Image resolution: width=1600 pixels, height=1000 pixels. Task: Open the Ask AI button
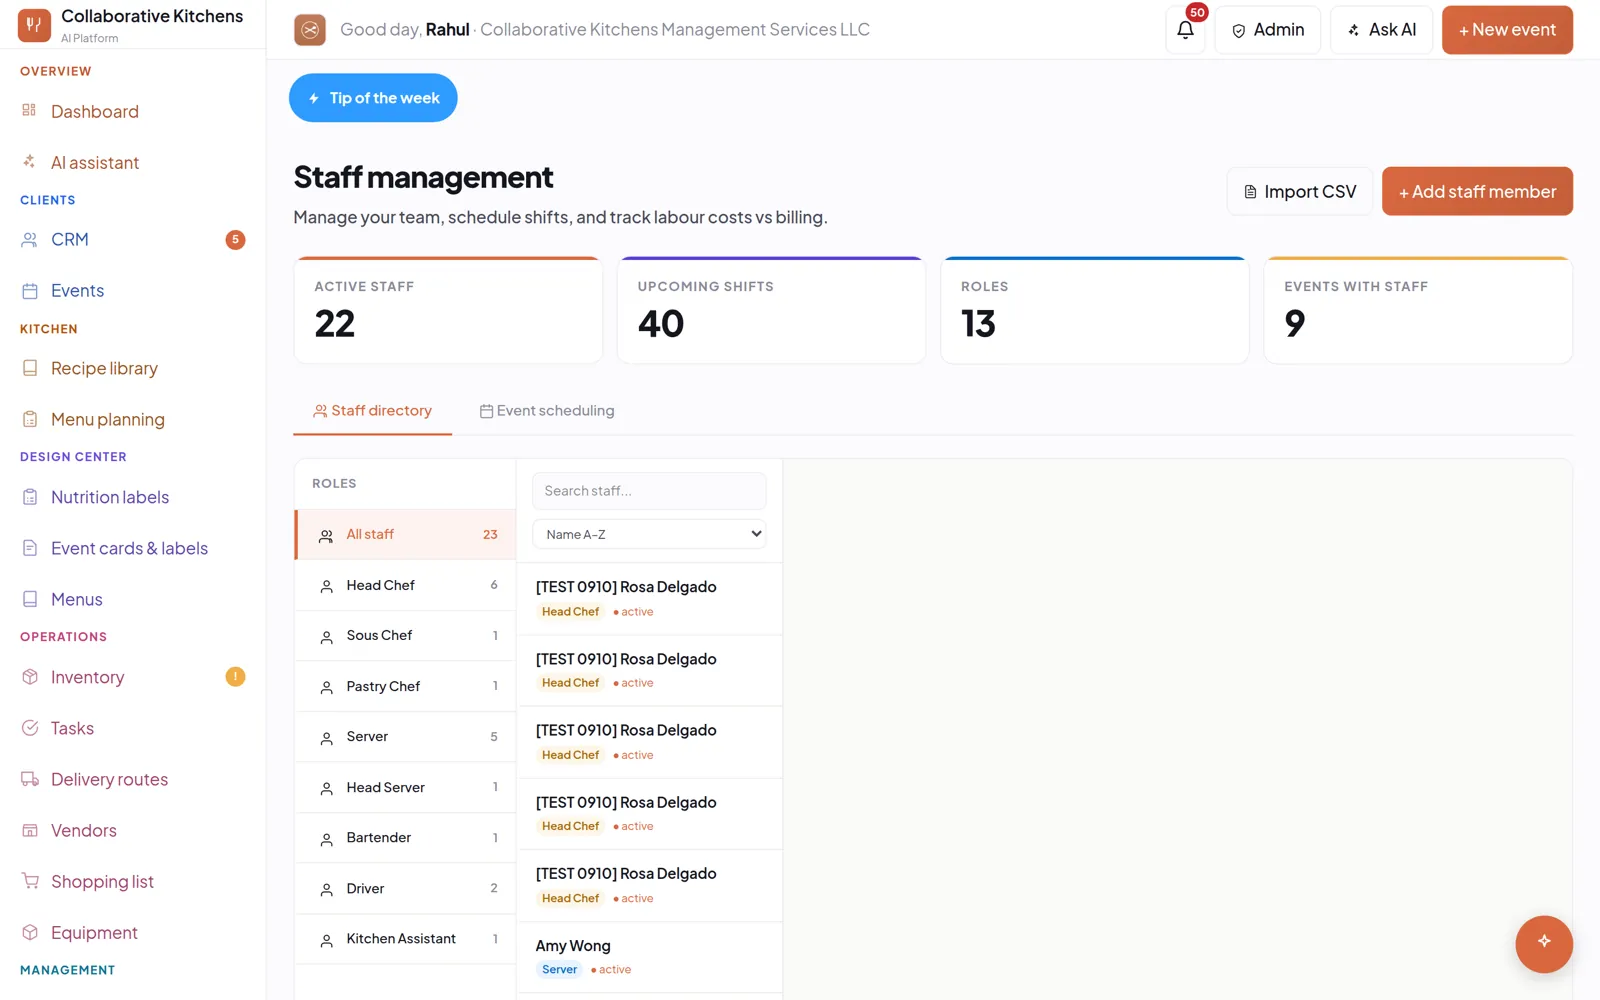[1381, 30]
